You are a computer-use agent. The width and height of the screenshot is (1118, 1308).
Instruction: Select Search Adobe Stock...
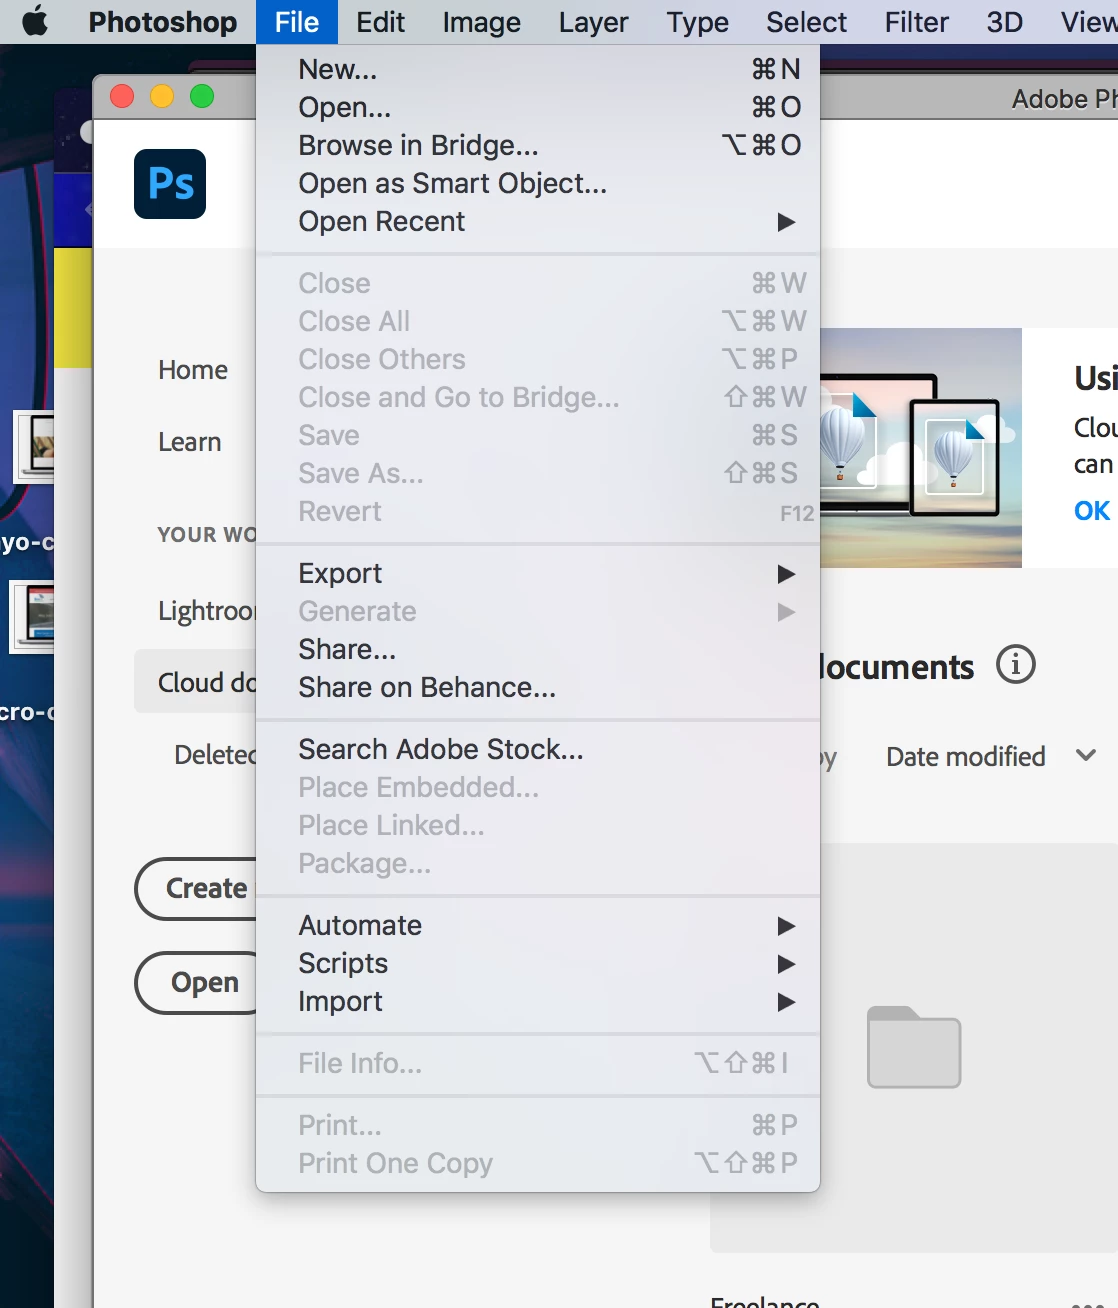point(538,749)
